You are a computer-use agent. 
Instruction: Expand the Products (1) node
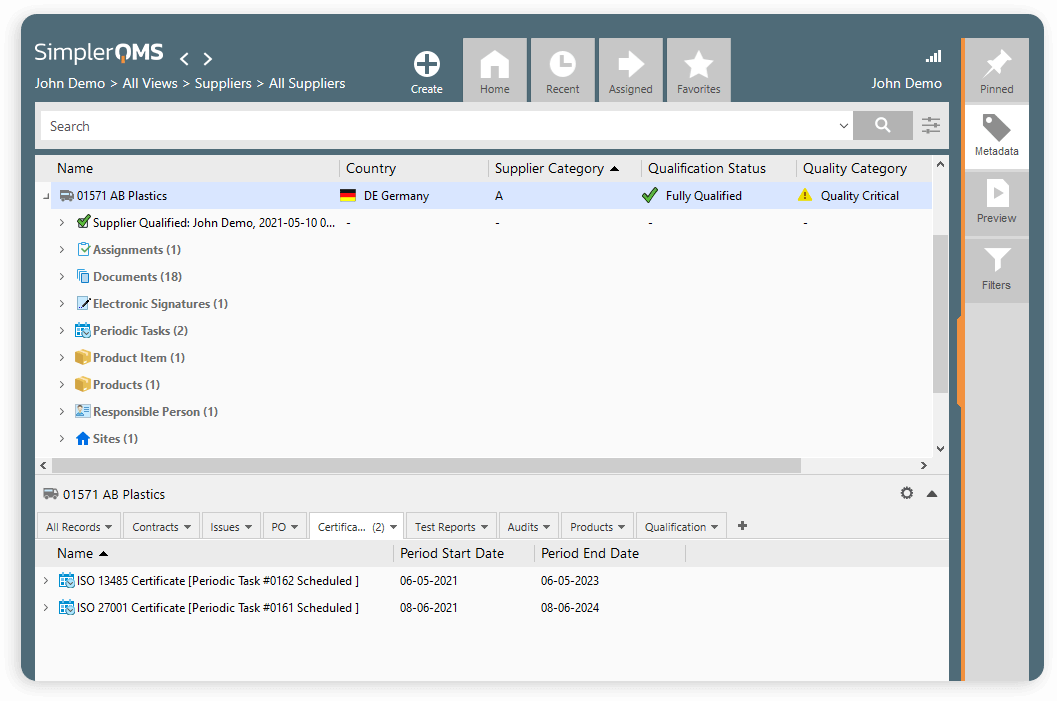[x=61, y=384]
